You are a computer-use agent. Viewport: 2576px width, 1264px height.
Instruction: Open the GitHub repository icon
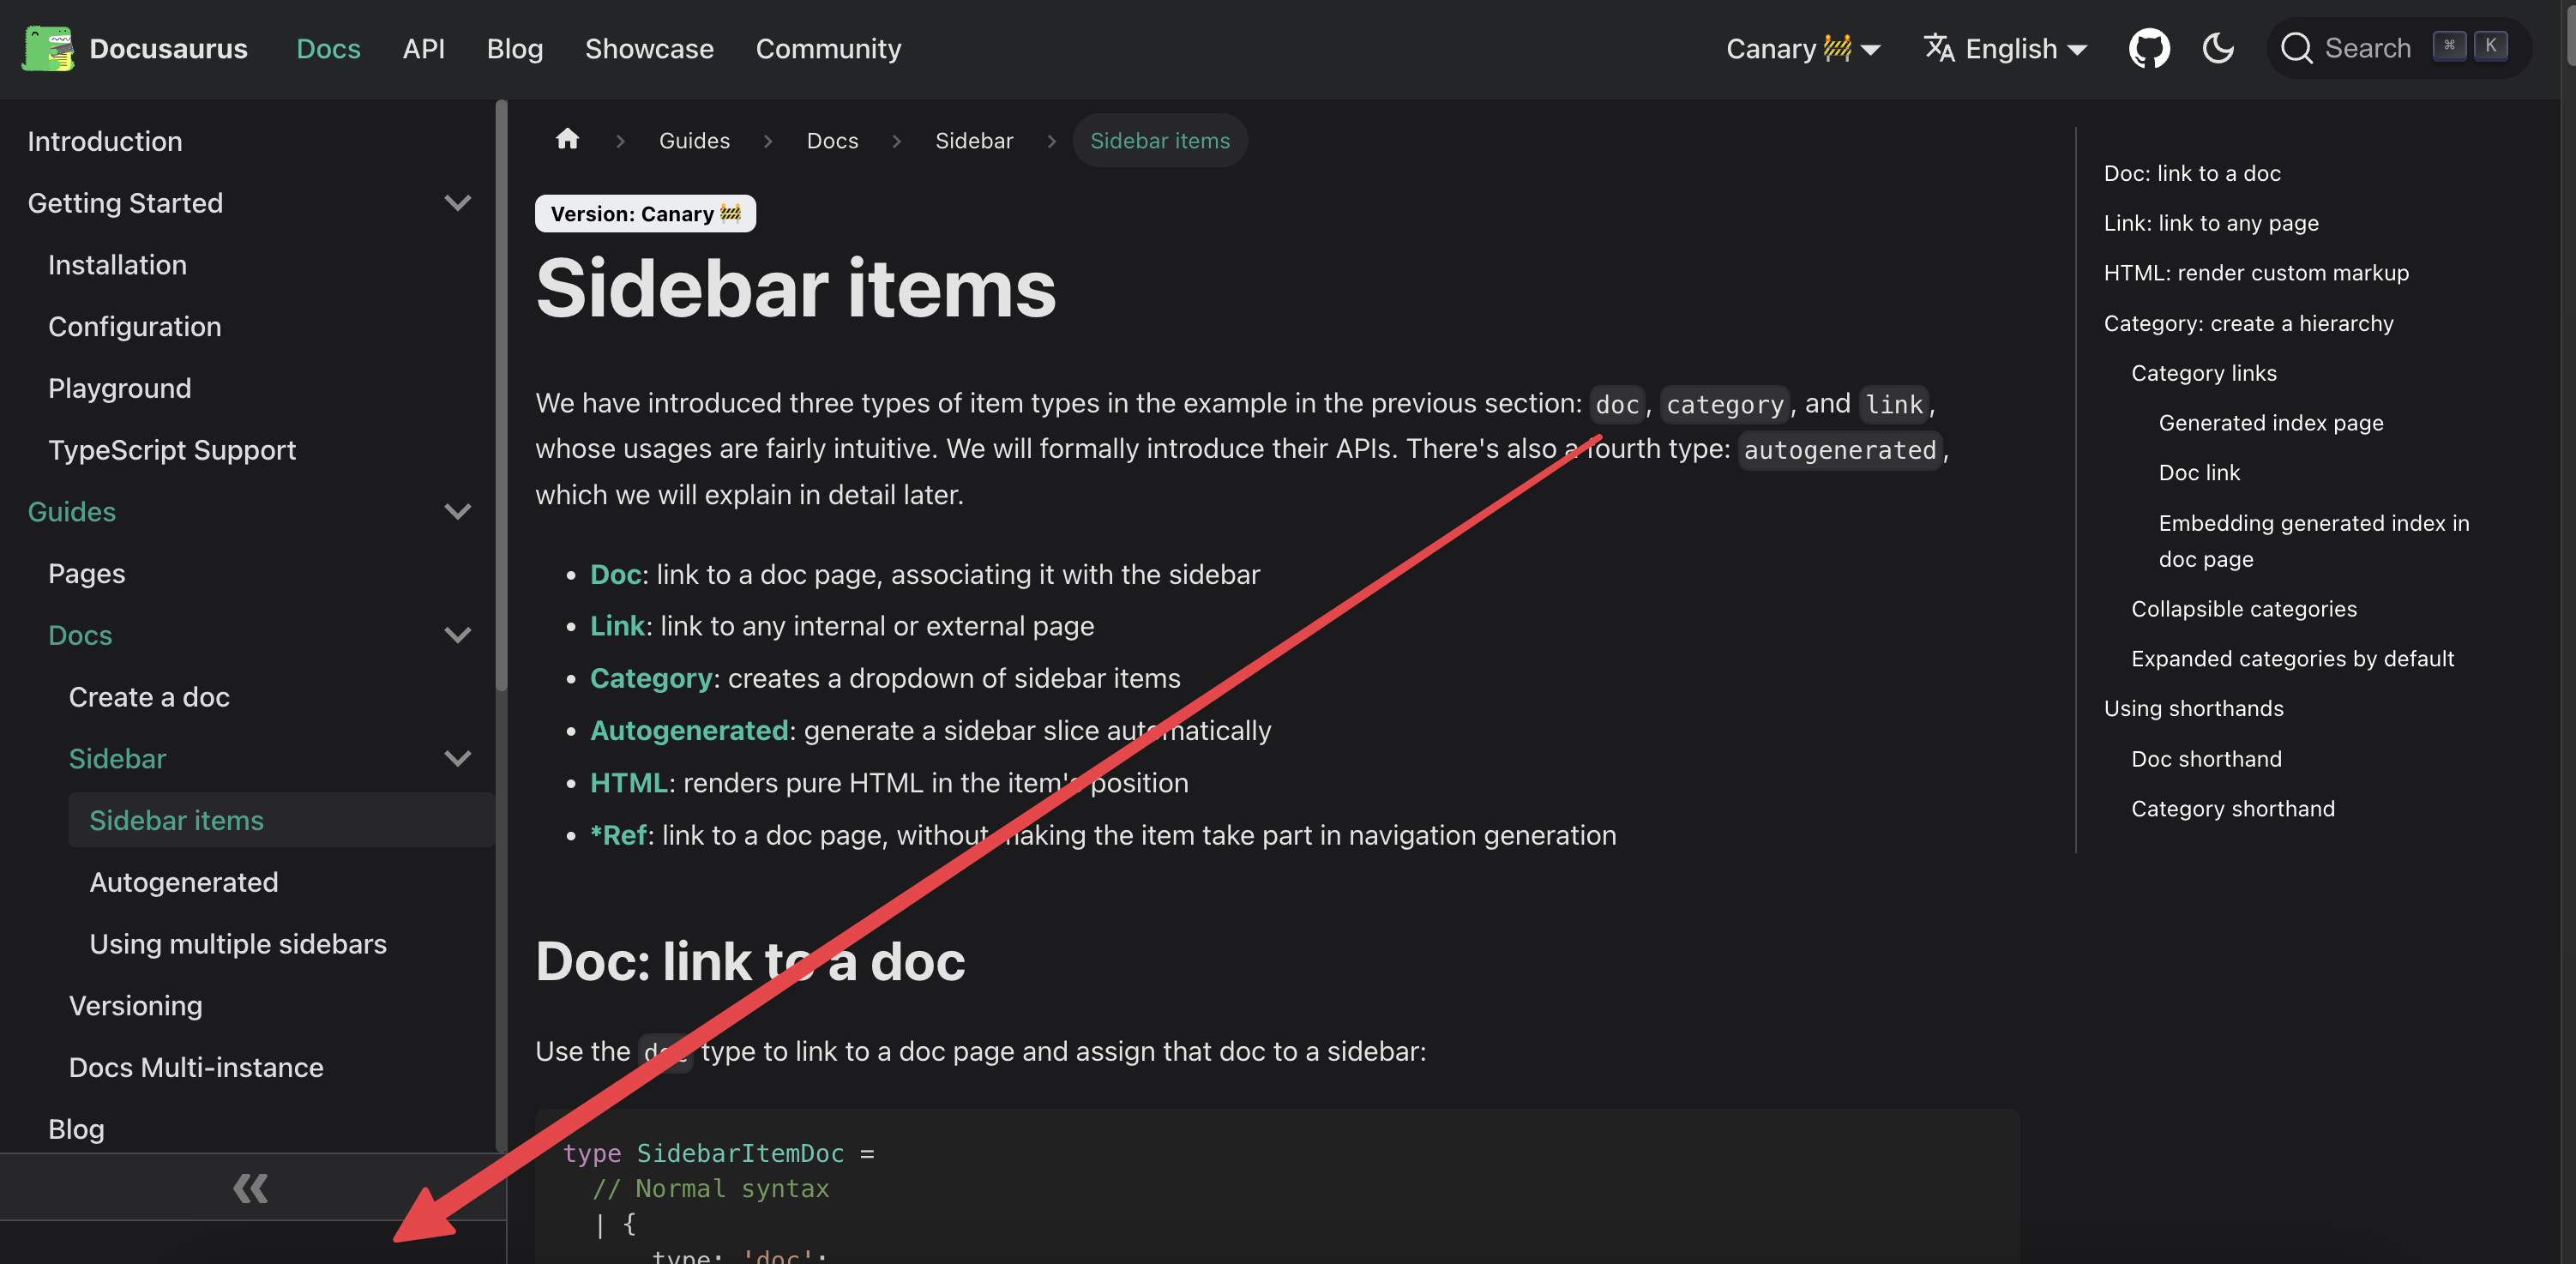(x=2149, y=48)
